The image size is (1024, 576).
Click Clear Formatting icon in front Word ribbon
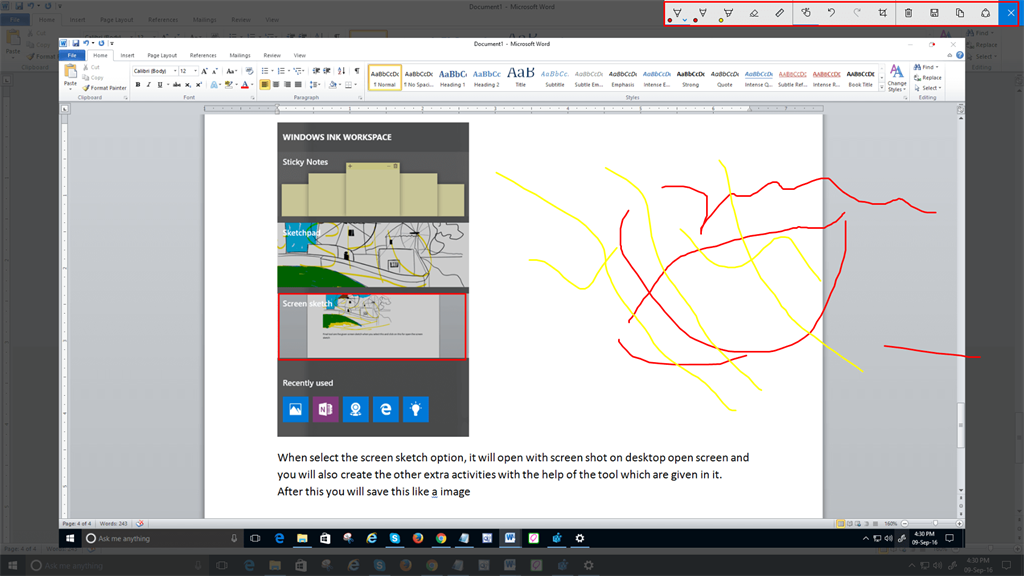pos(249,71)
